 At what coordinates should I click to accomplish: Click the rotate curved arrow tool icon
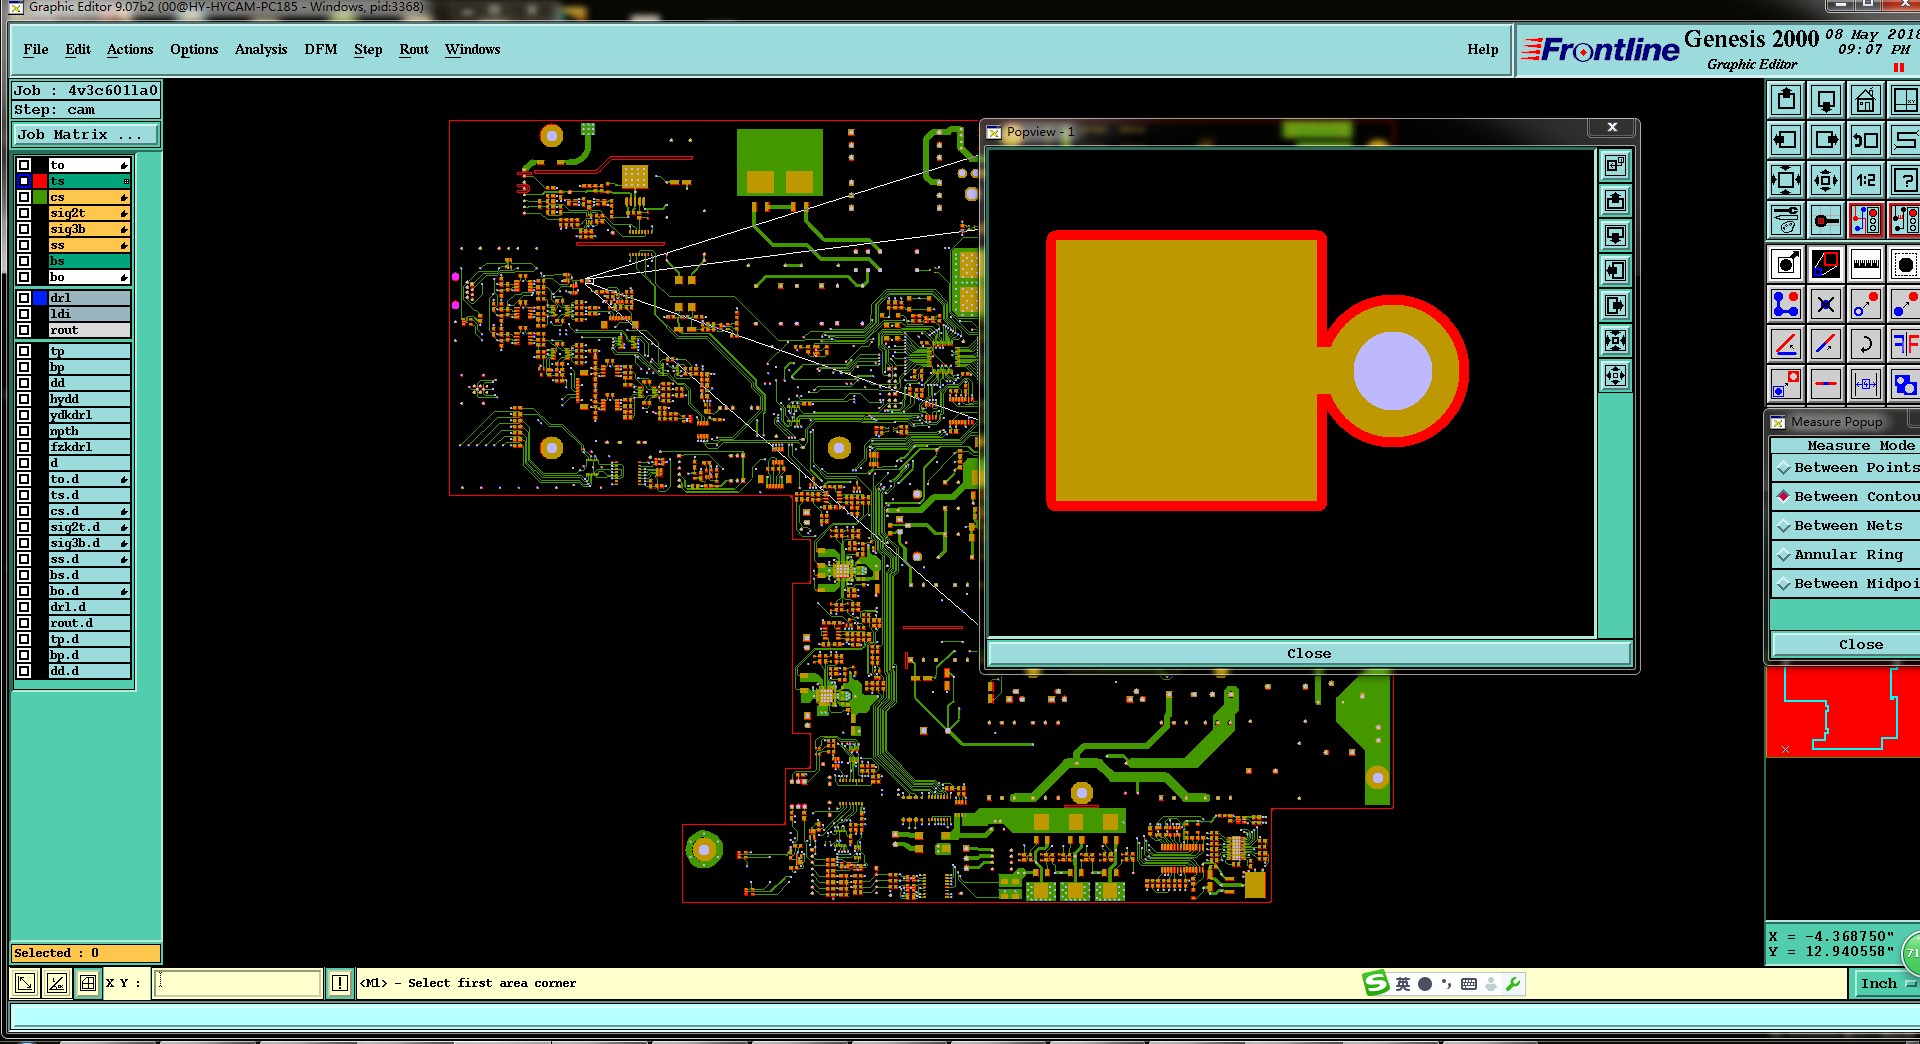(1866, 344)
